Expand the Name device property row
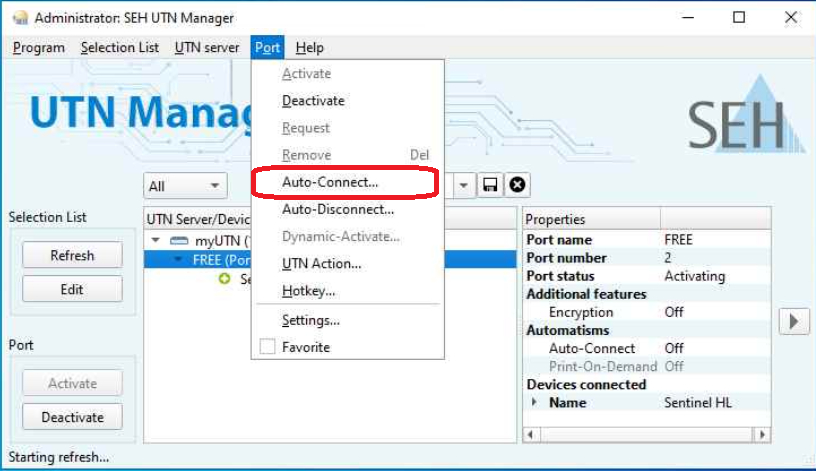 tap(534, 402)
